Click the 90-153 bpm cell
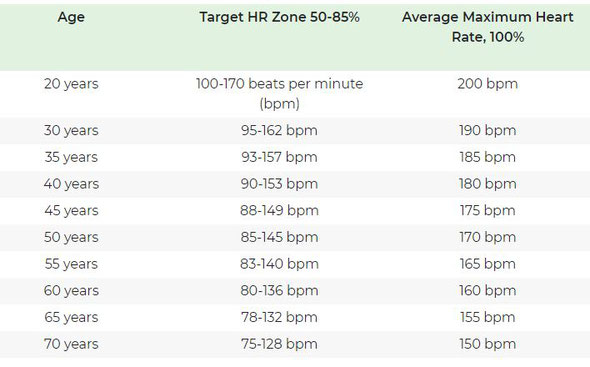Image resolution: width=590 pixels, height=367 pixels. tap(280, 184)
